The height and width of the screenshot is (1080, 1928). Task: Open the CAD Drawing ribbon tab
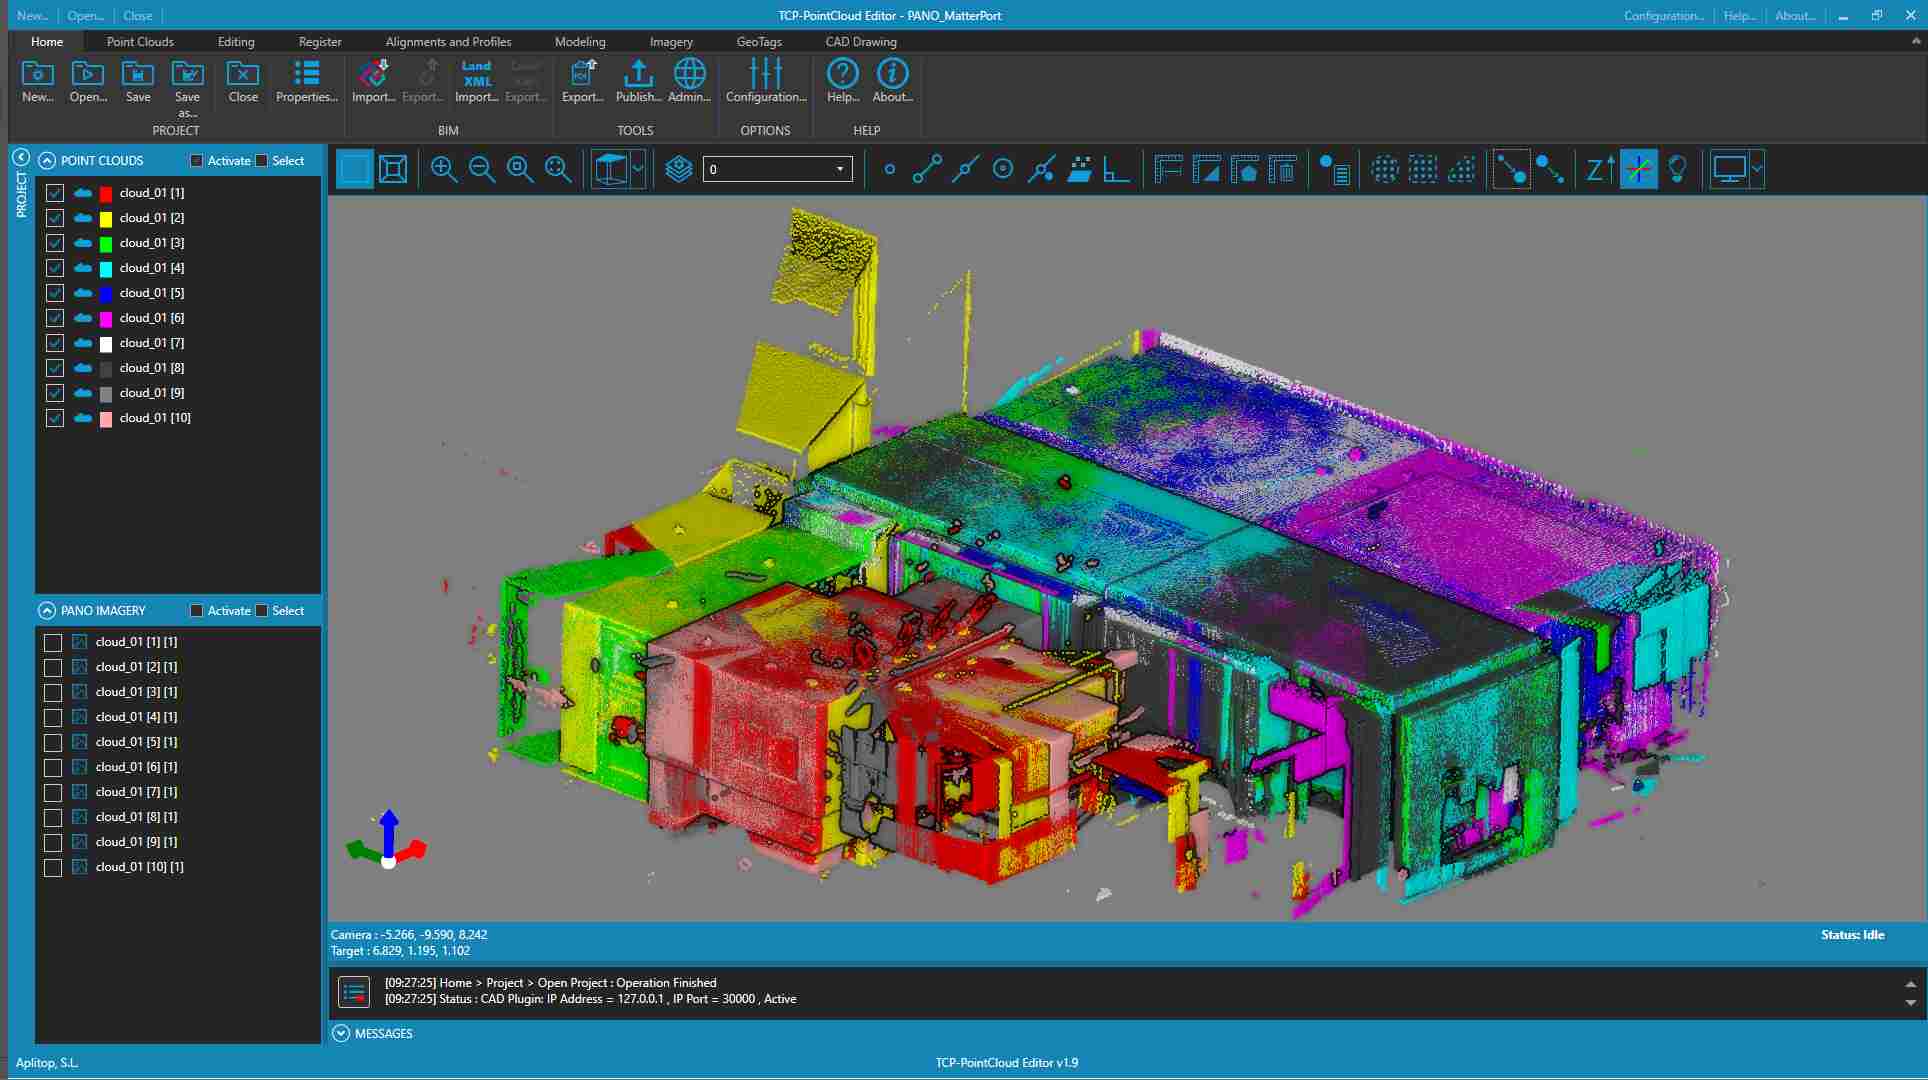860,42
